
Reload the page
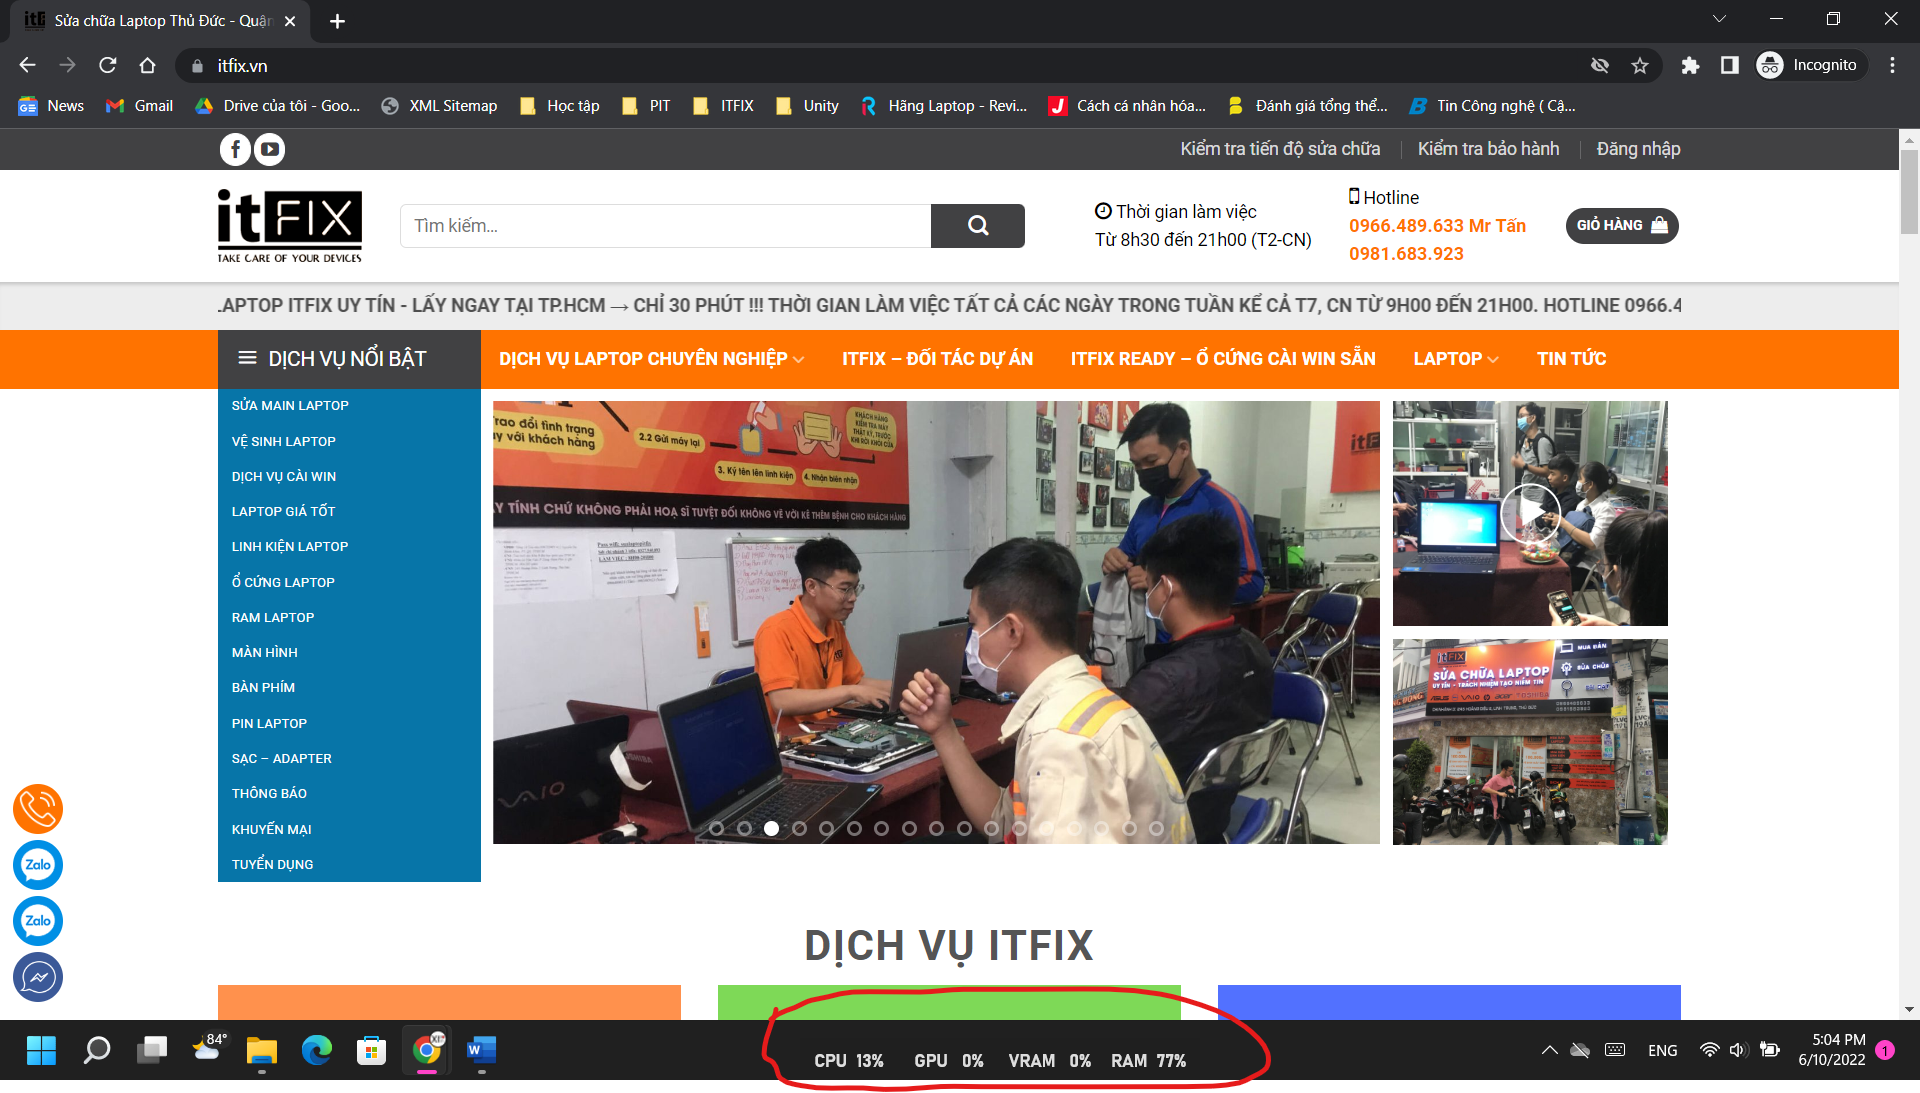click(x=107, y=65)
